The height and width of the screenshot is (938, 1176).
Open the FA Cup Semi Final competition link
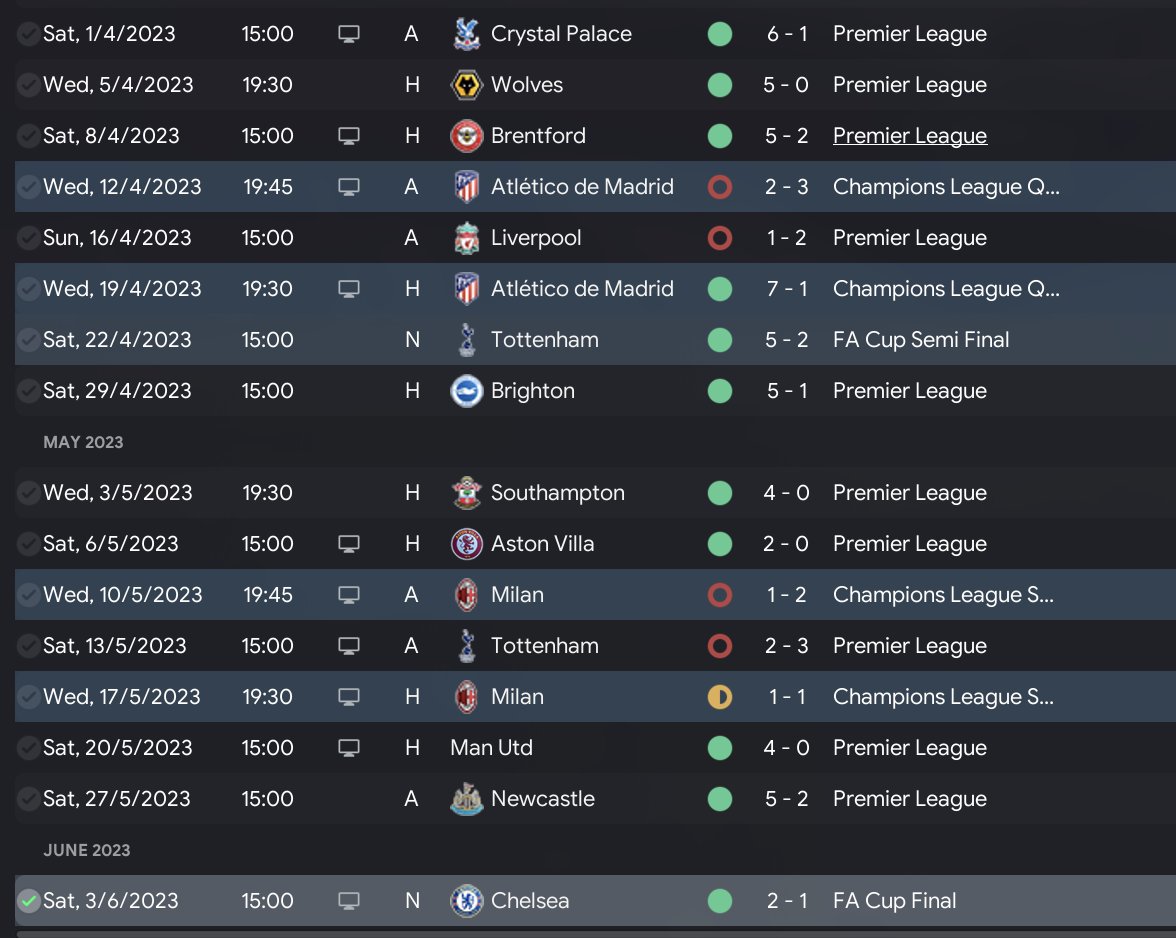(920, 340)
